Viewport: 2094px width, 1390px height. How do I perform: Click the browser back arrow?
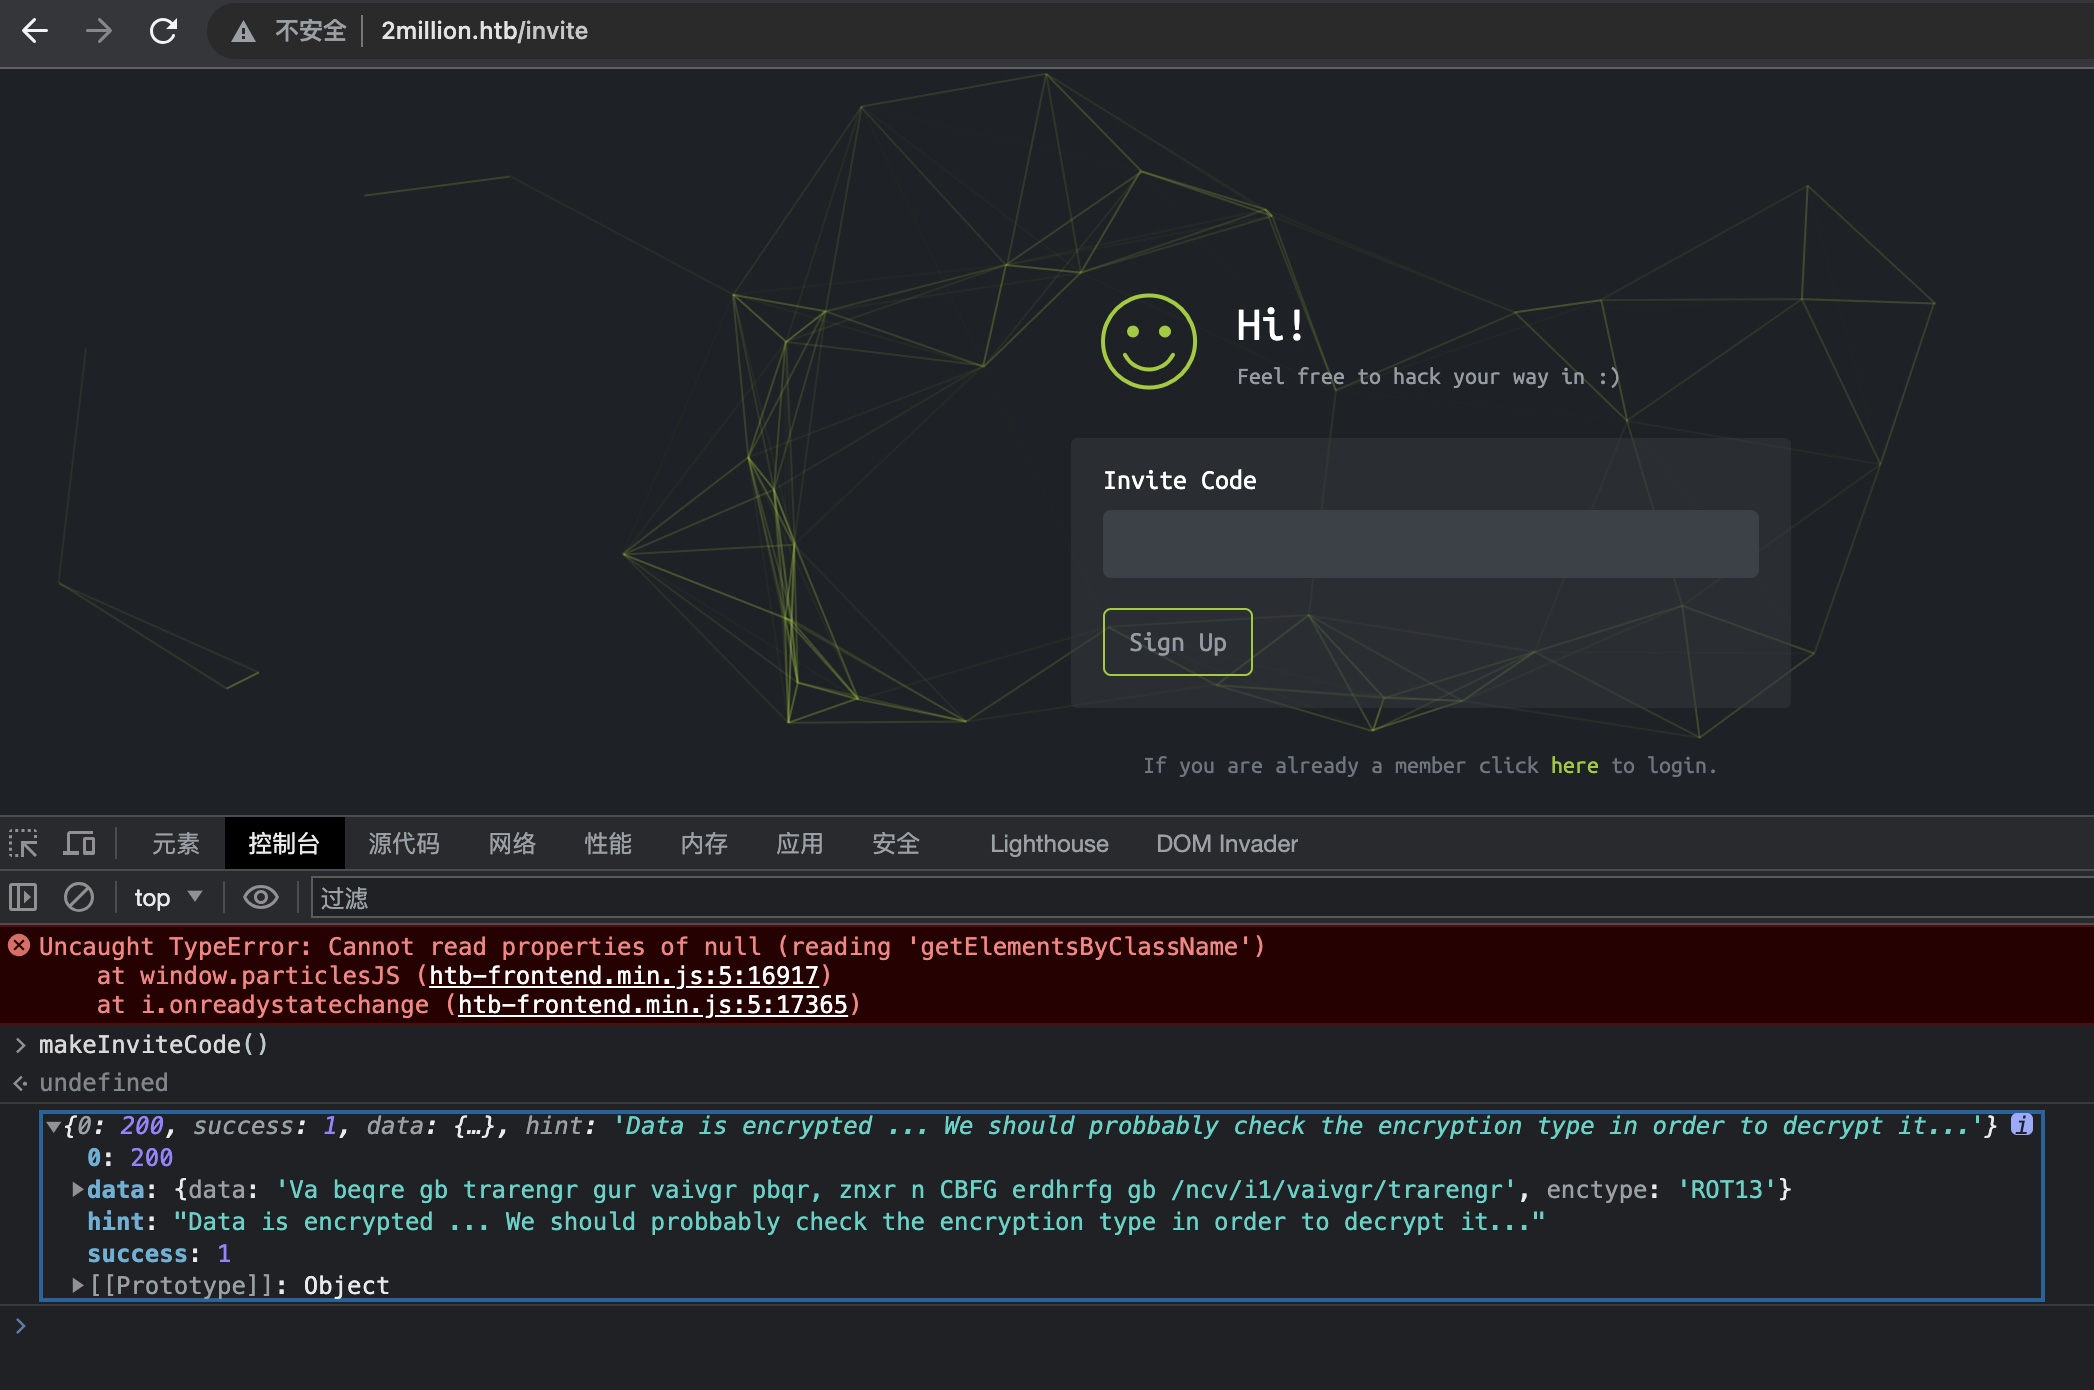35,31
